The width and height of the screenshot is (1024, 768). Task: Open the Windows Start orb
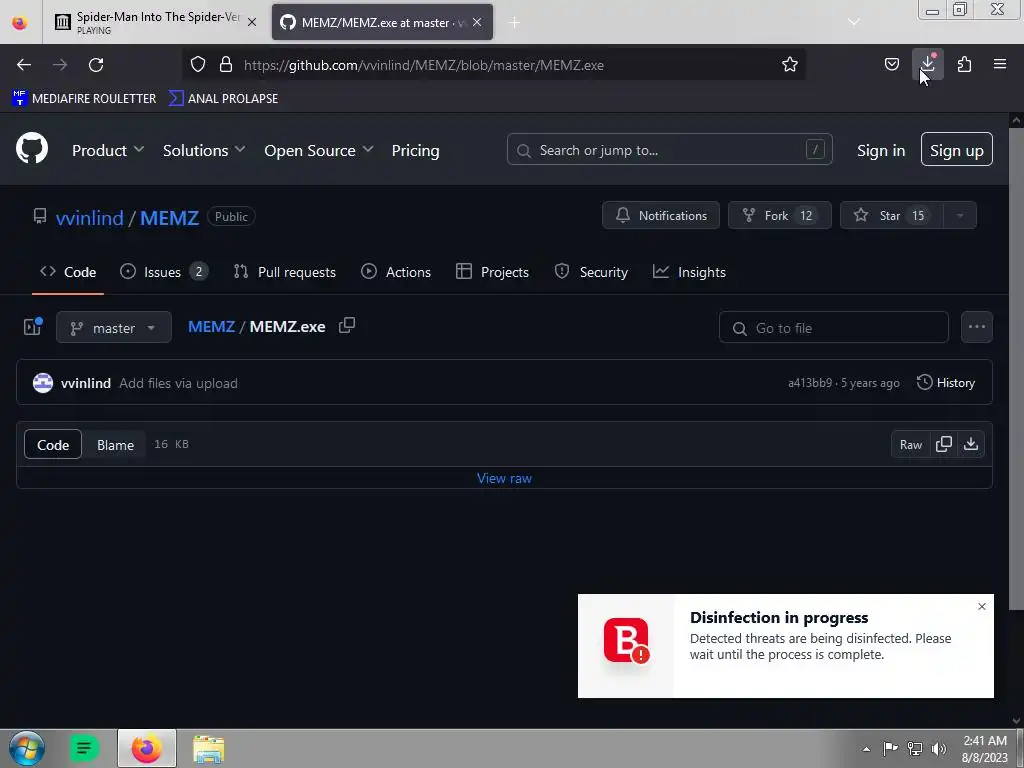click(27, 748)
